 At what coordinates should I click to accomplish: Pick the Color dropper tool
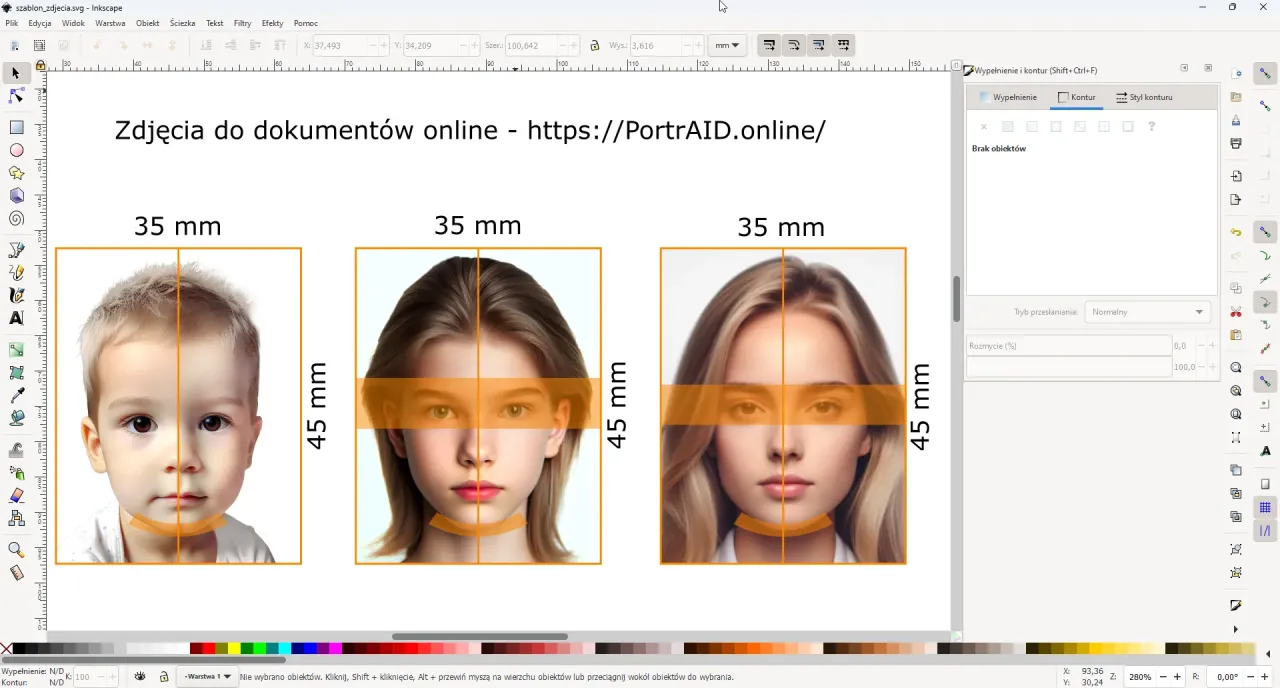(x=16, y=396)
